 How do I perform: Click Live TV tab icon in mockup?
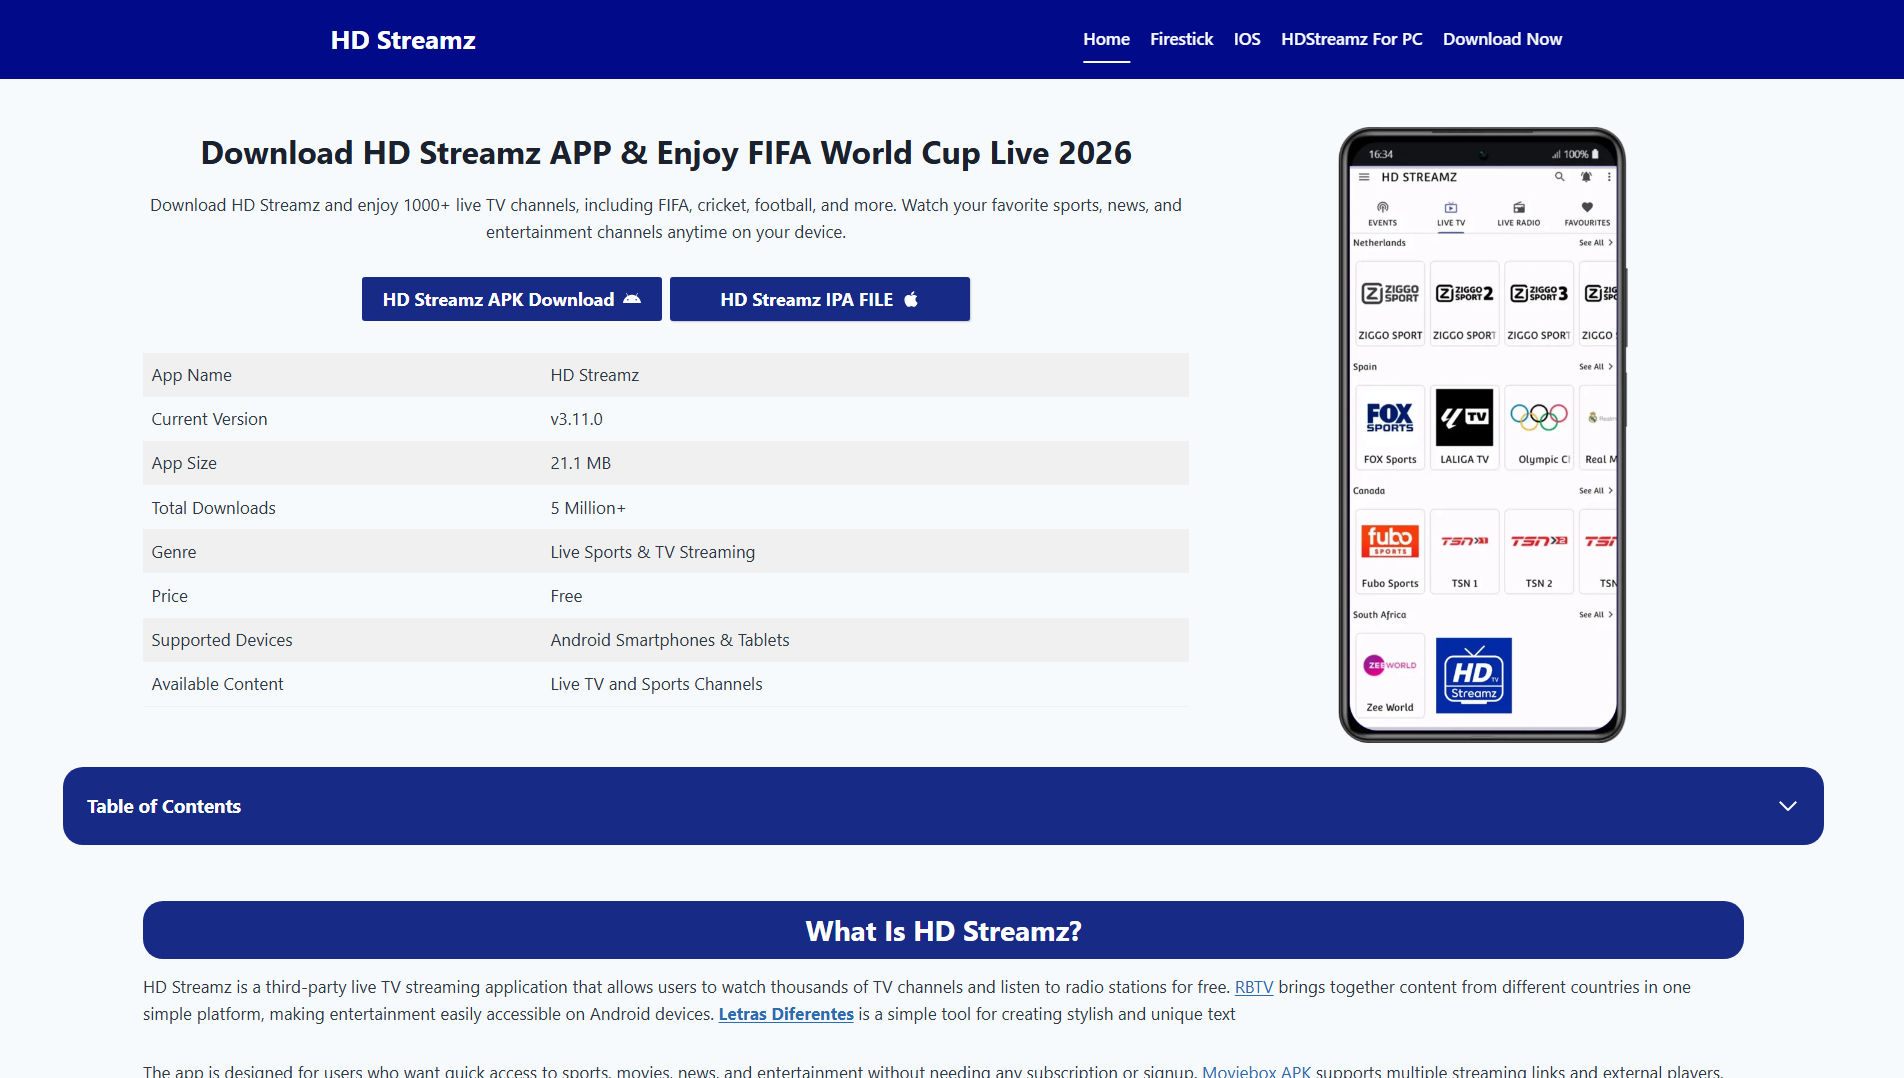(1451, 207)
